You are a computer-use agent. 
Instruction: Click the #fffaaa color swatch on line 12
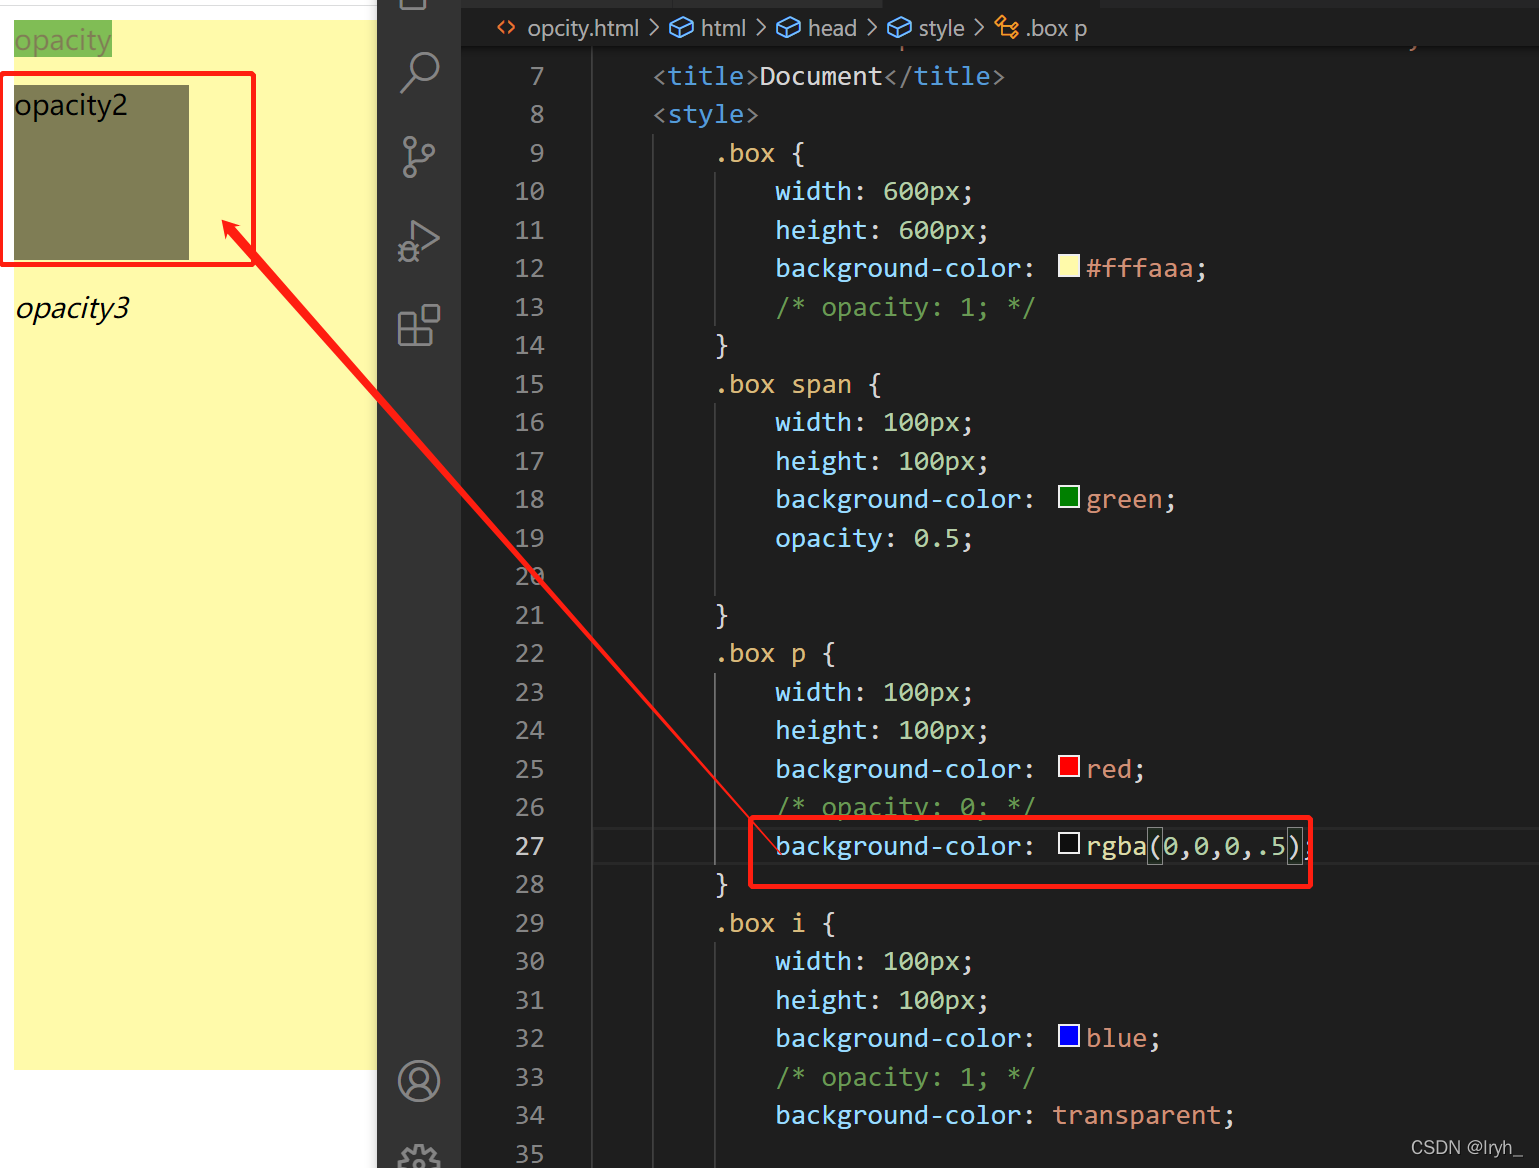(1069, 266)
